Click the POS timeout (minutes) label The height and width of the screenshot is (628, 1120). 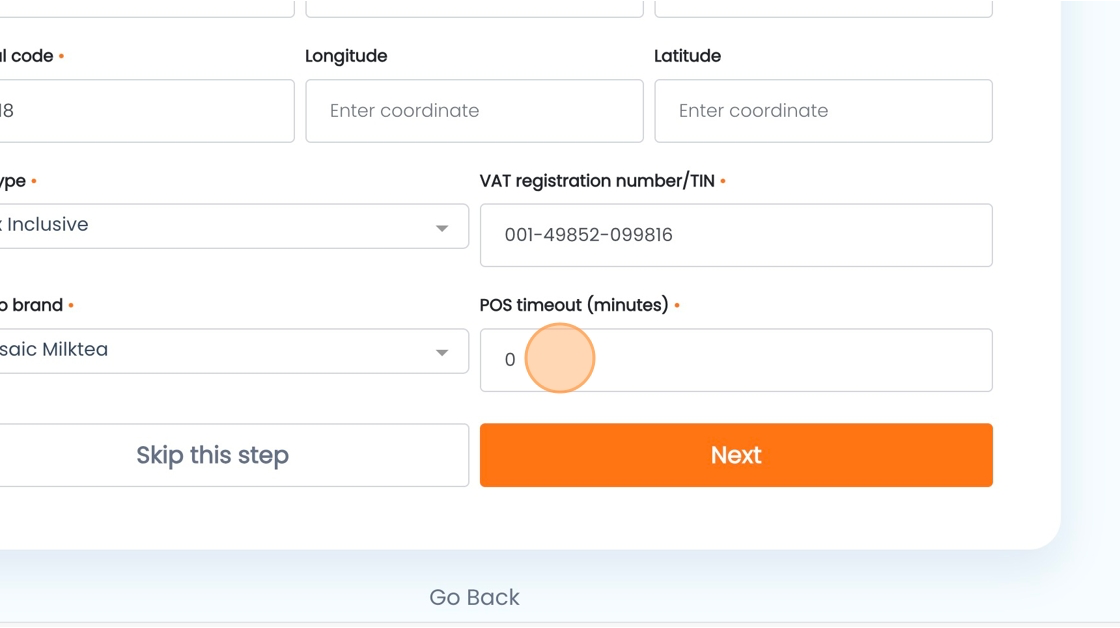pyautogui.click(x=574, y=305)
